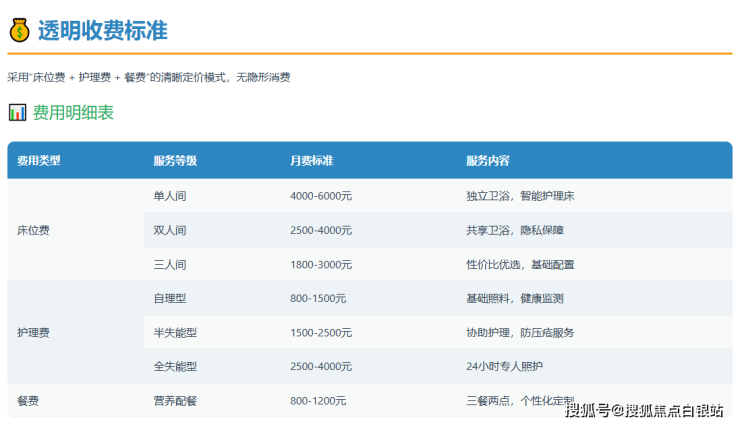The height and width of the screenshot is (426, 740).
Task: Click the 单人间 service level cell
Action: coord(170,196)
